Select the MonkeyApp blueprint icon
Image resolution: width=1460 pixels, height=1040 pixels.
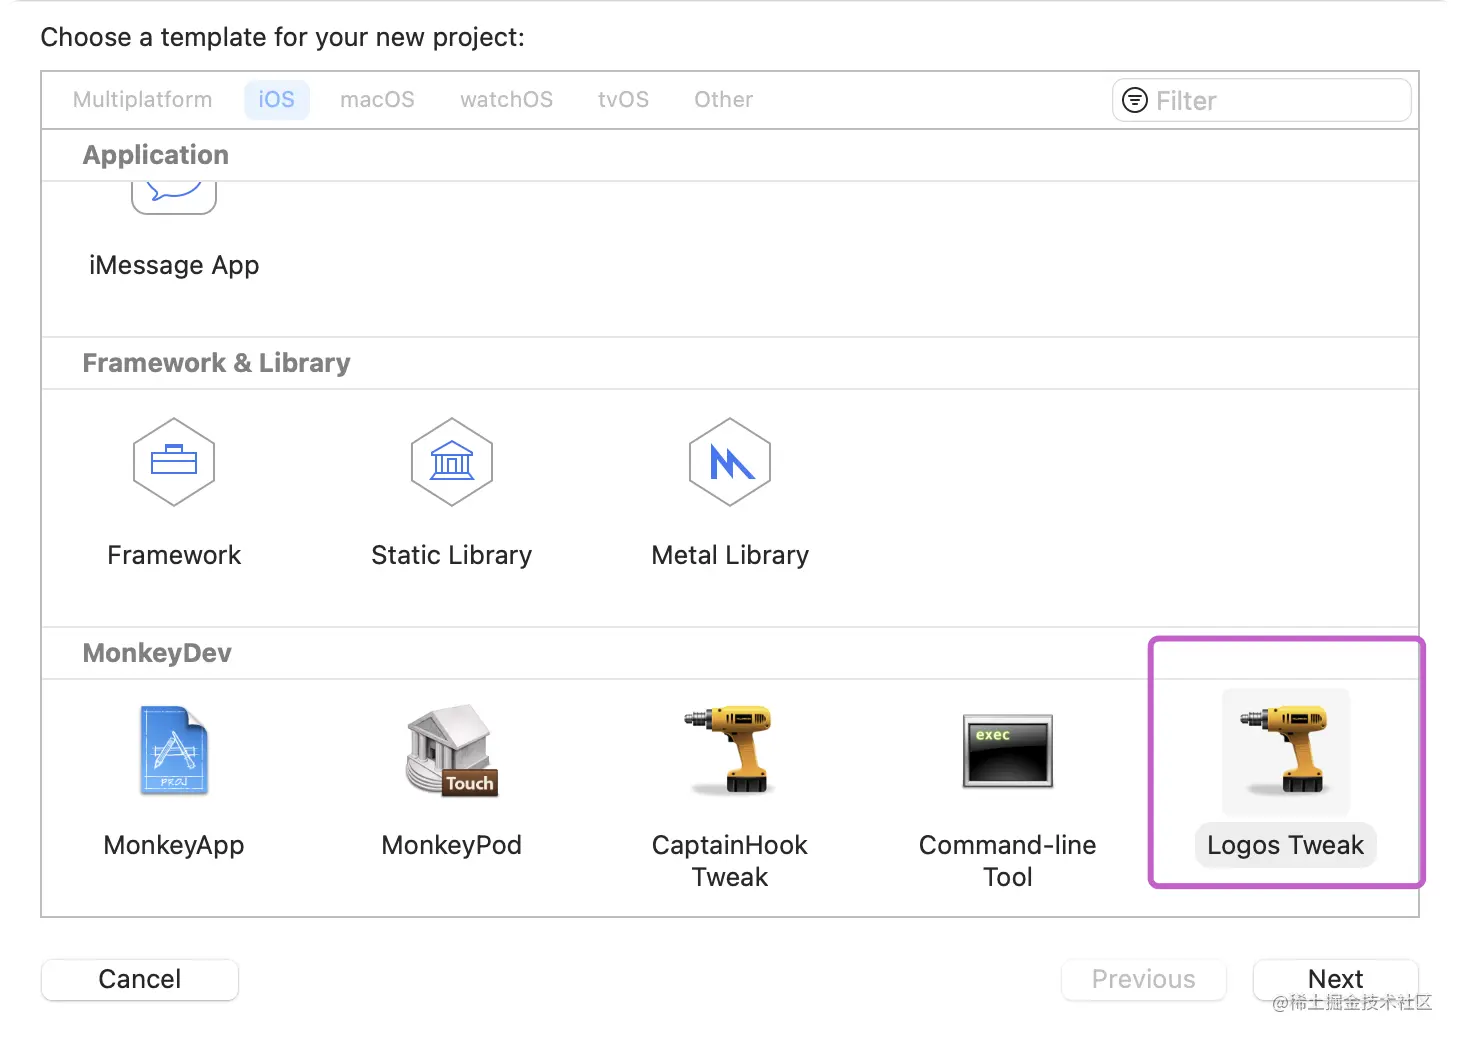[x=174, y=750]
